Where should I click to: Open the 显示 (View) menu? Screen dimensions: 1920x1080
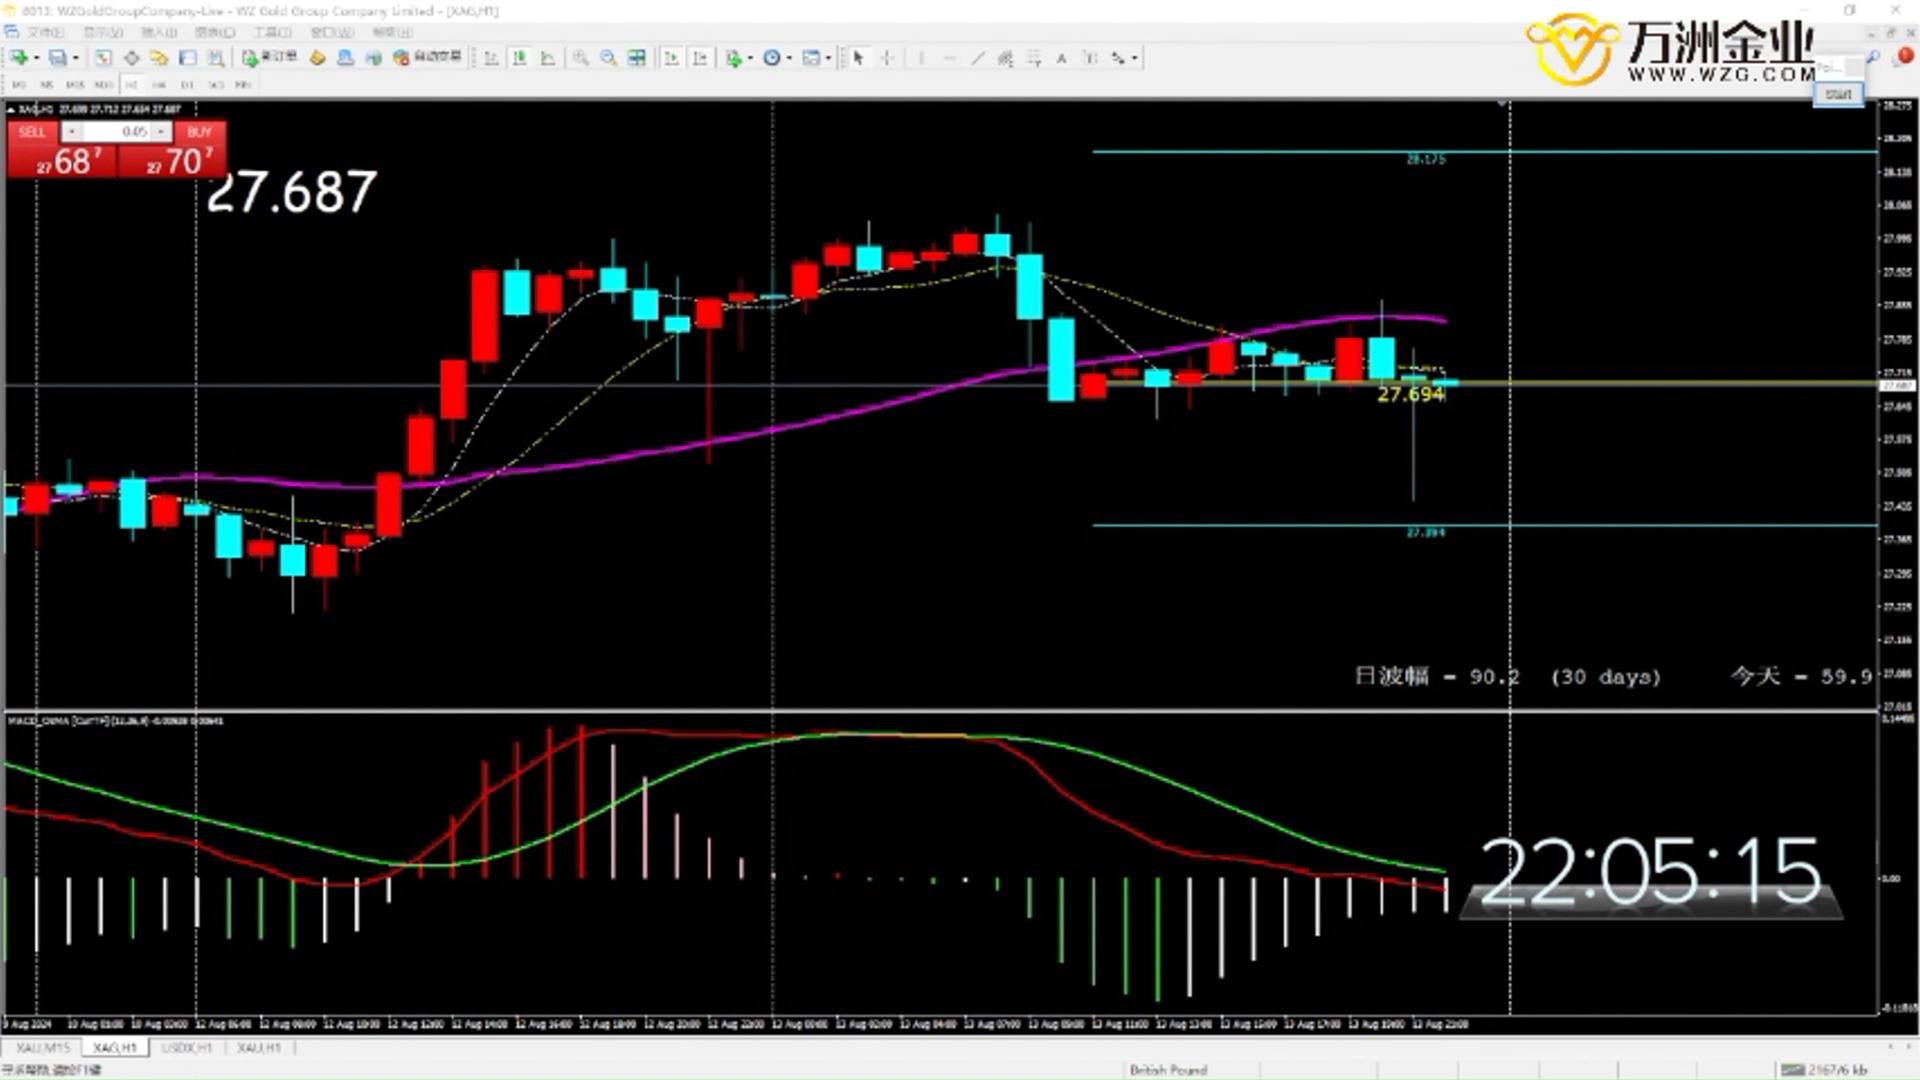103,32
